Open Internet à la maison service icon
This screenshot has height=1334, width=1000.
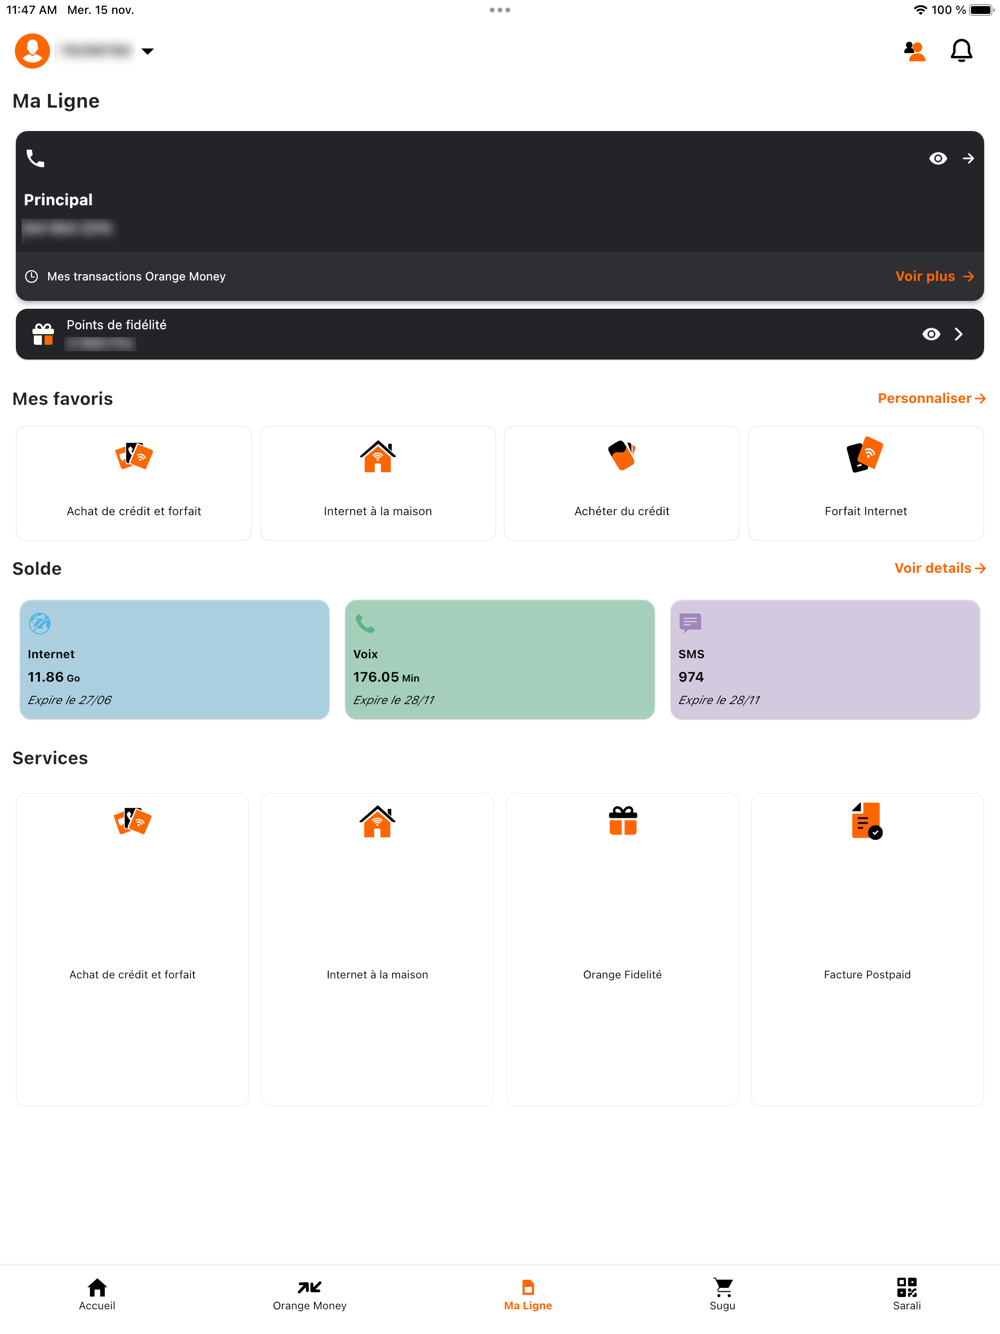(377, 822)
